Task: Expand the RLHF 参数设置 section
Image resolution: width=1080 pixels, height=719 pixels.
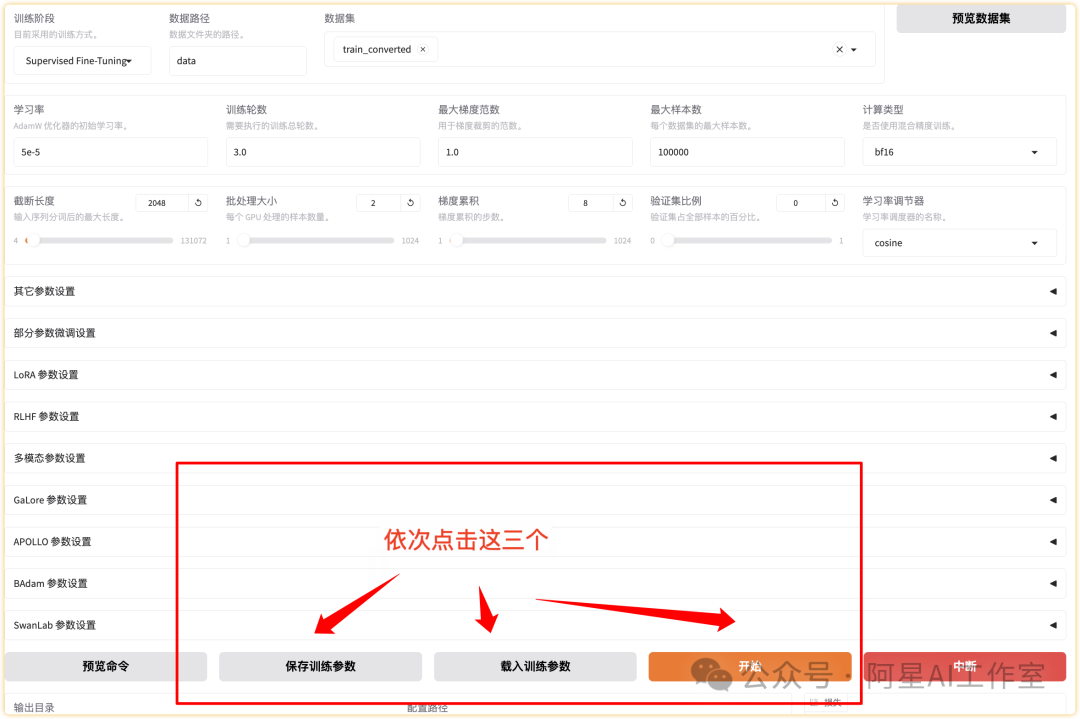Action: pyautogui.click(x=535, y=417)
